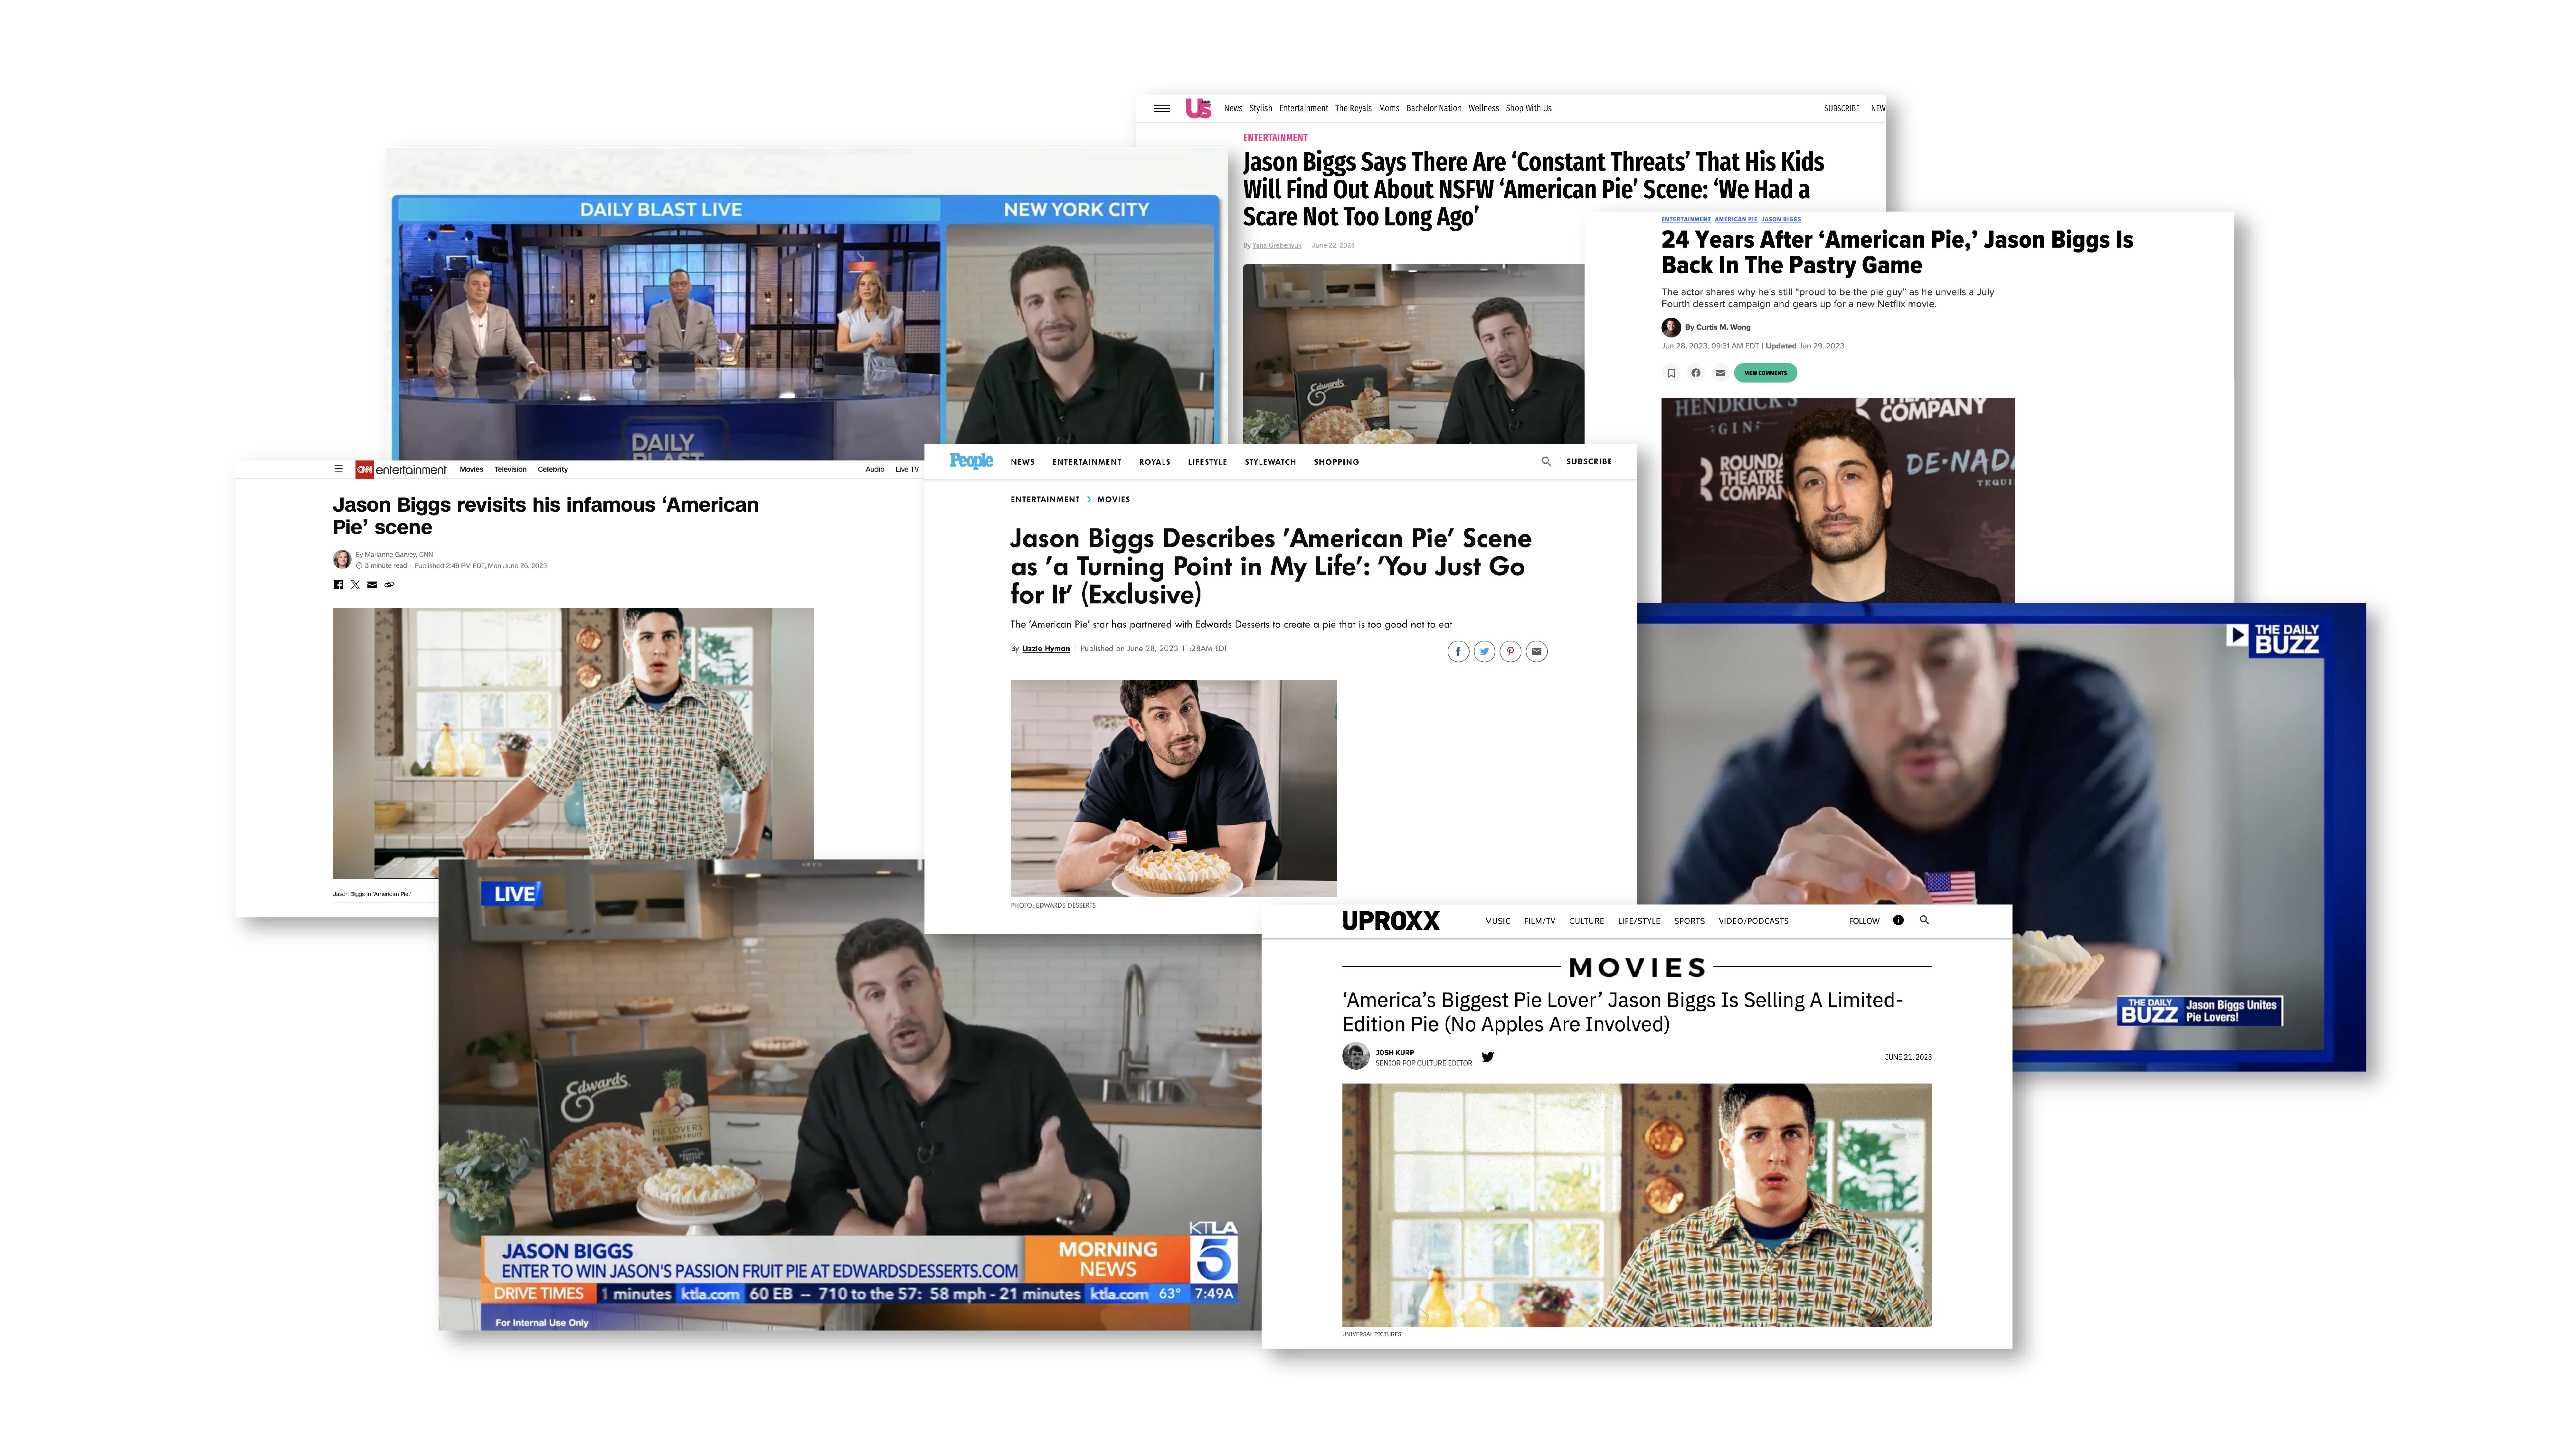Open Movies in CNN entertainment nav
This screenshot has height=1449, width=2576.
point(471,469)
